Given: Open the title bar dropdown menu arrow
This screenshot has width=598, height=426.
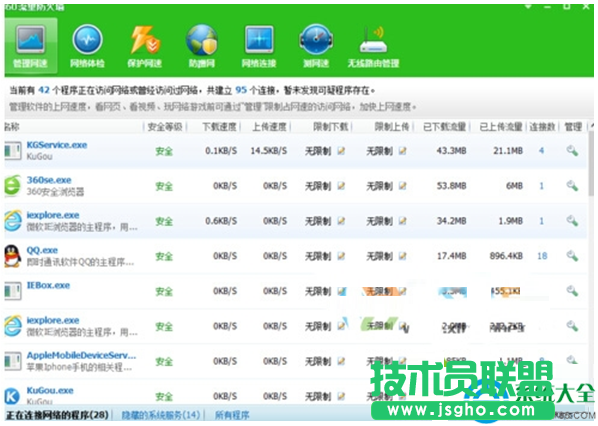Looking at the screenshot, I should click(x=528, y=7).
